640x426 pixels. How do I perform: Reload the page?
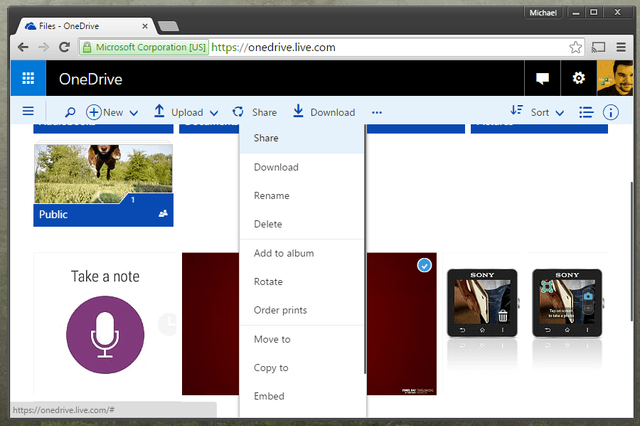pyautogui.click(x=64, y=47)
